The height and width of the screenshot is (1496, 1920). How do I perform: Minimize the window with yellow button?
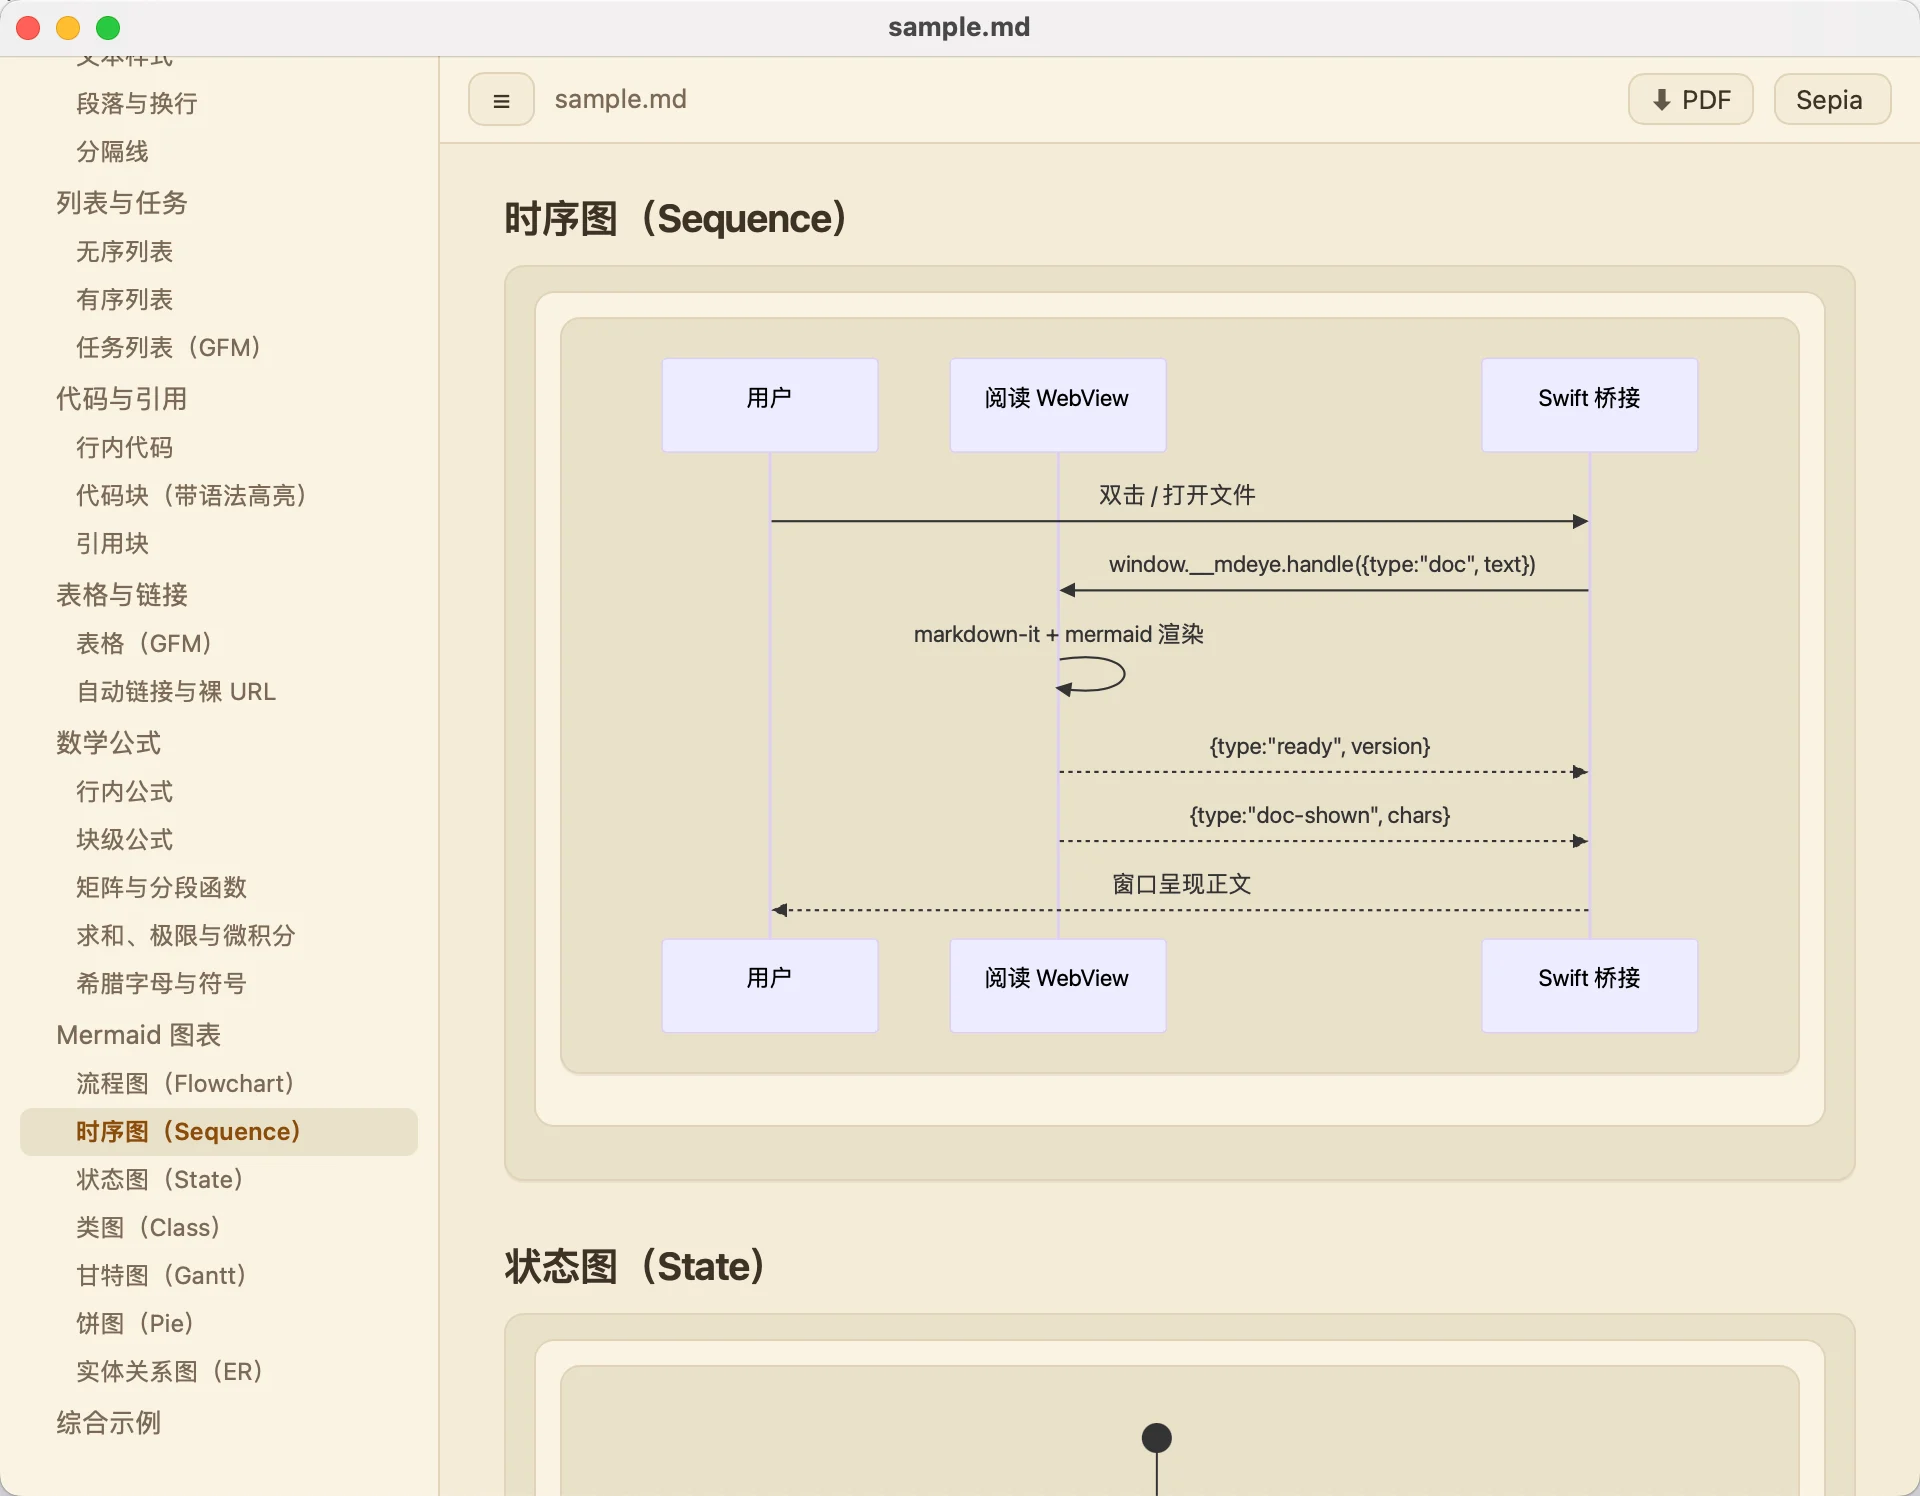pyautogui.click(x=68, y=28)
